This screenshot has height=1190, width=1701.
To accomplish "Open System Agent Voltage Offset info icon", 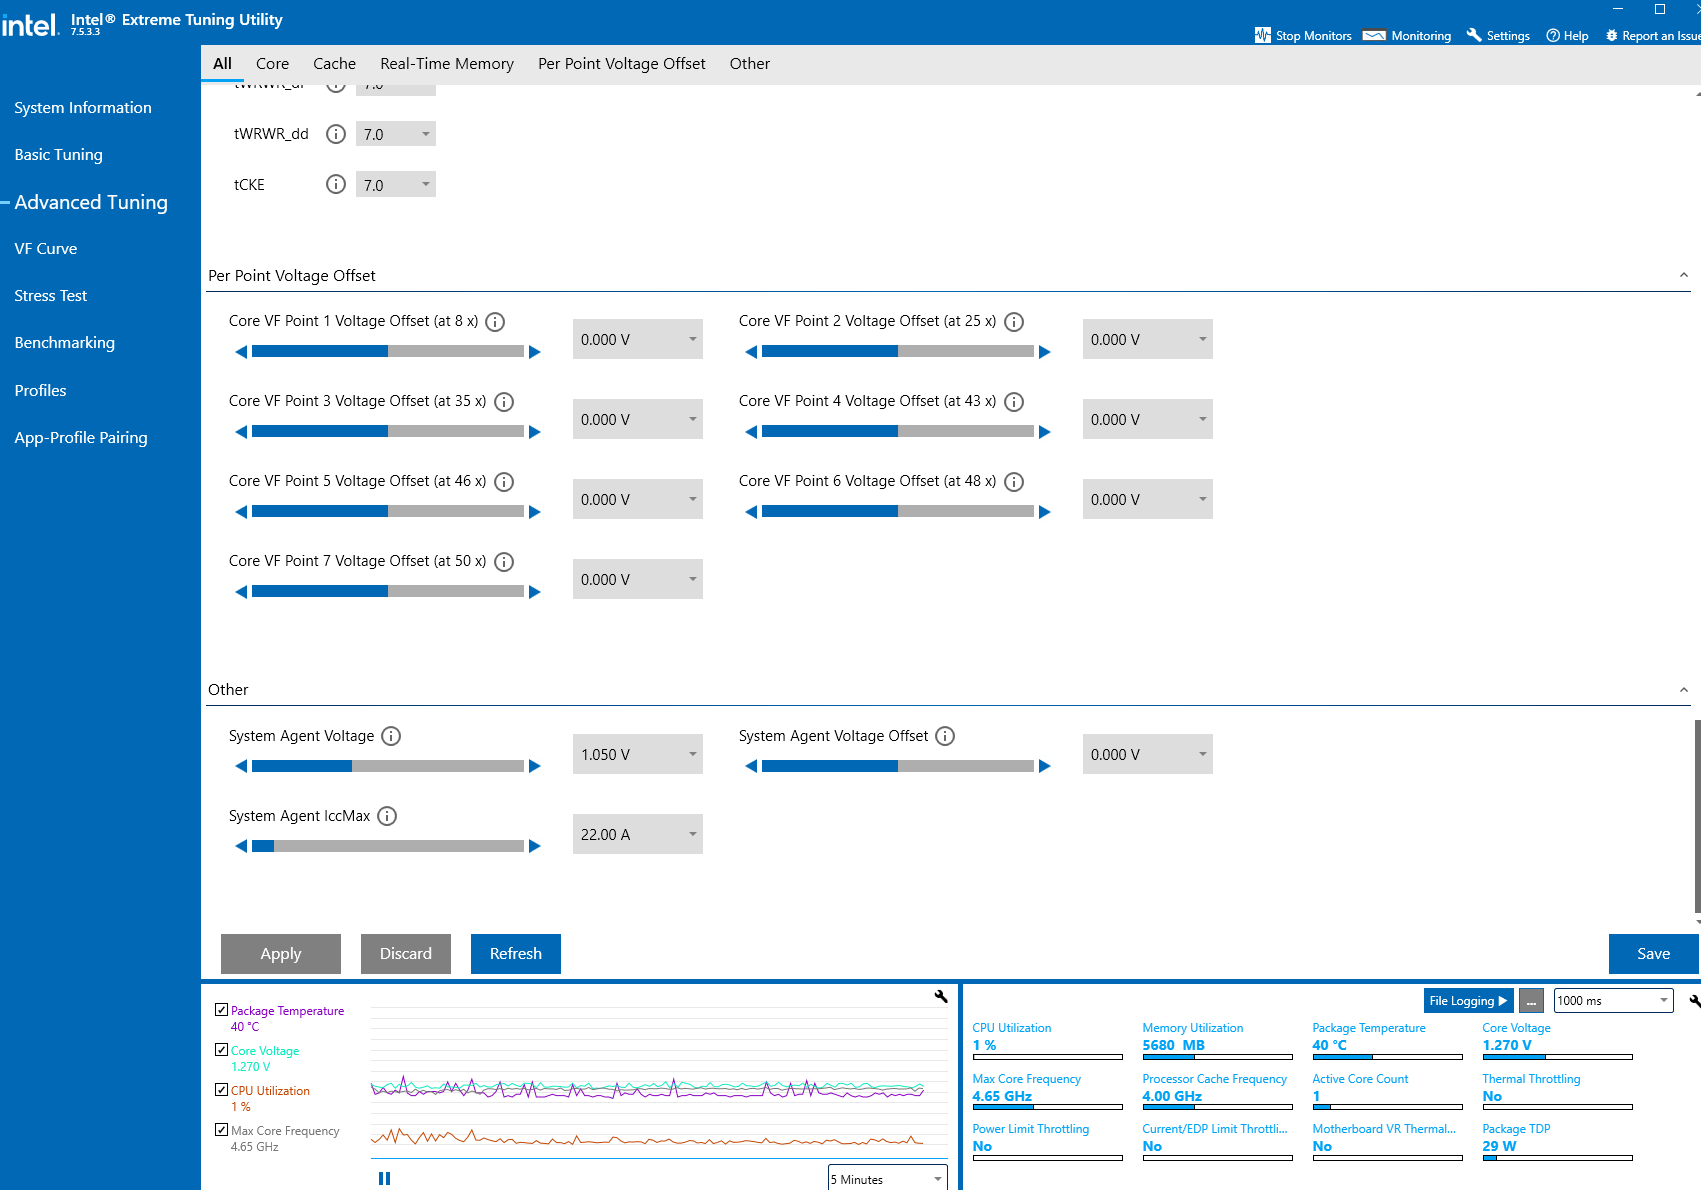I will pos(945,736).
